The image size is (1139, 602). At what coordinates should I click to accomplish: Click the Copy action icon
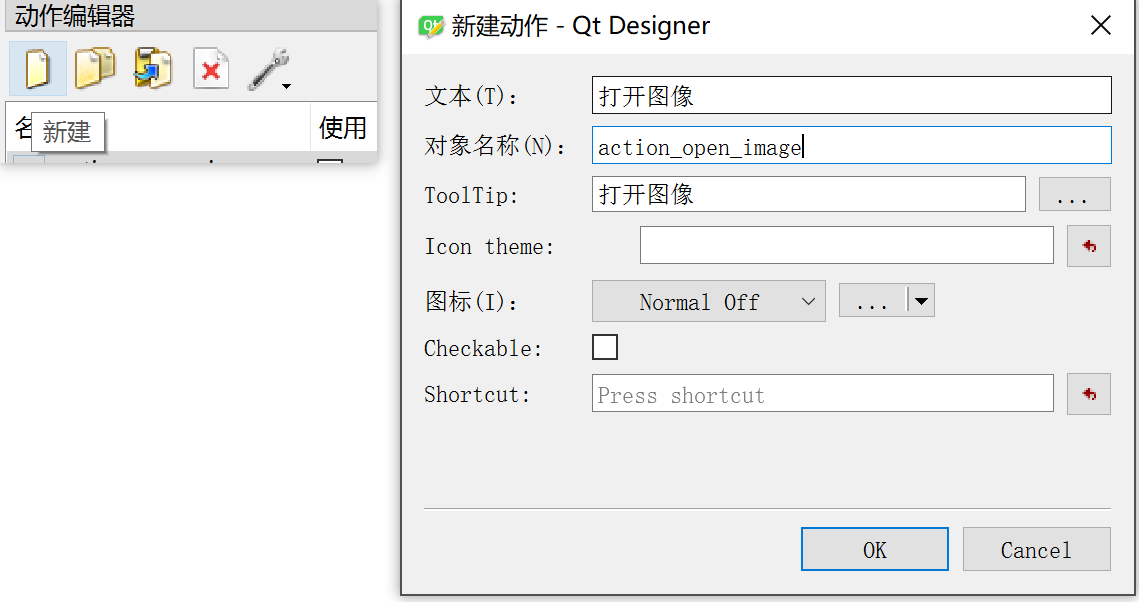coord(95,69)
